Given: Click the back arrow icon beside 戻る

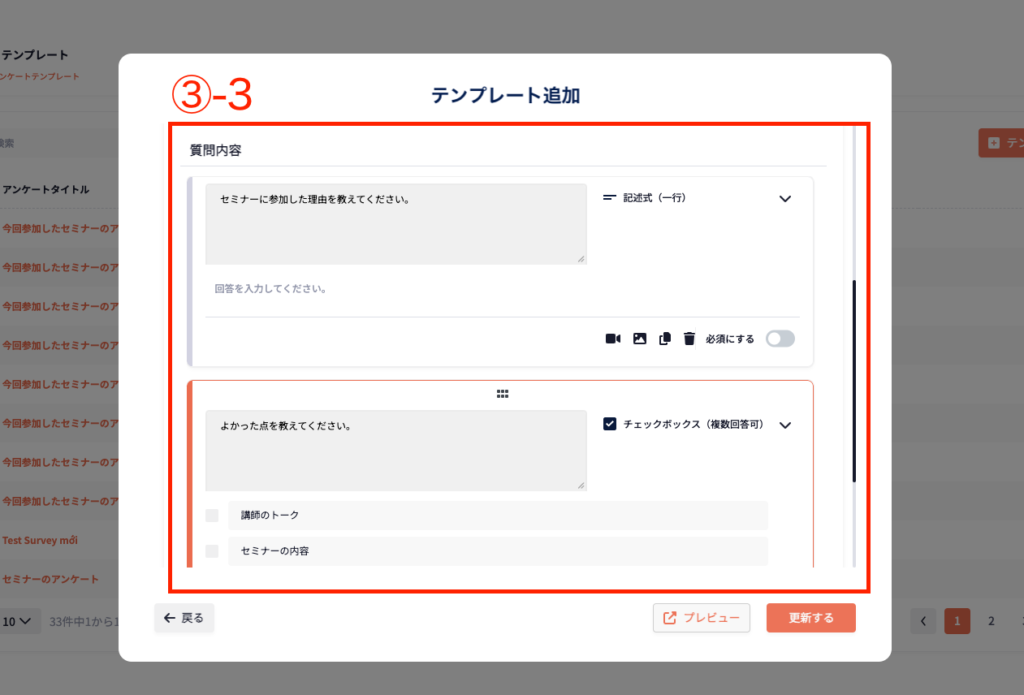Looking at the screenshot, I should click(x=169, y=618).
